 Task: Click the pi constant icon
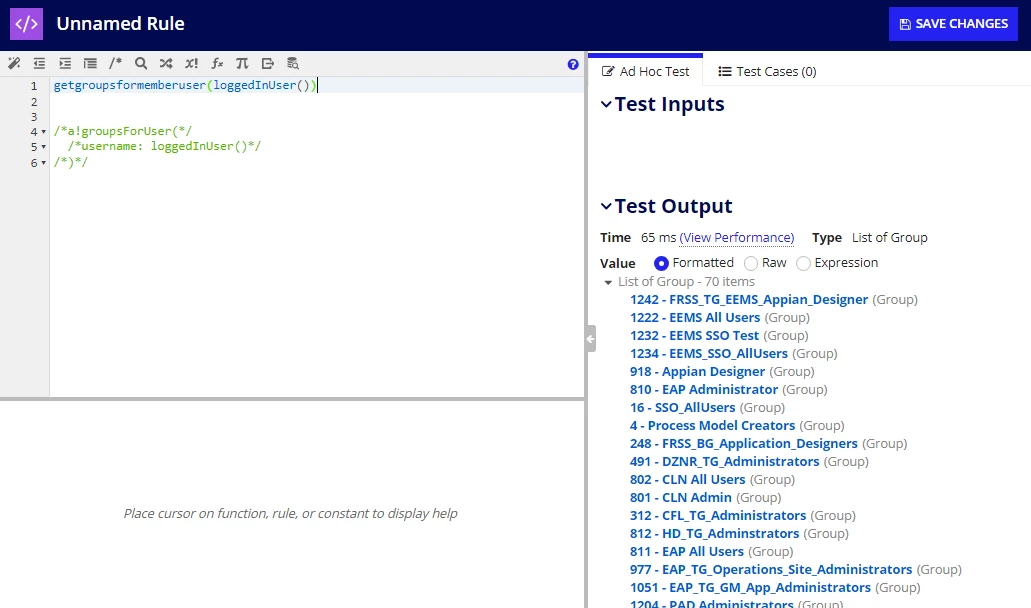click(x=242, y=64)
